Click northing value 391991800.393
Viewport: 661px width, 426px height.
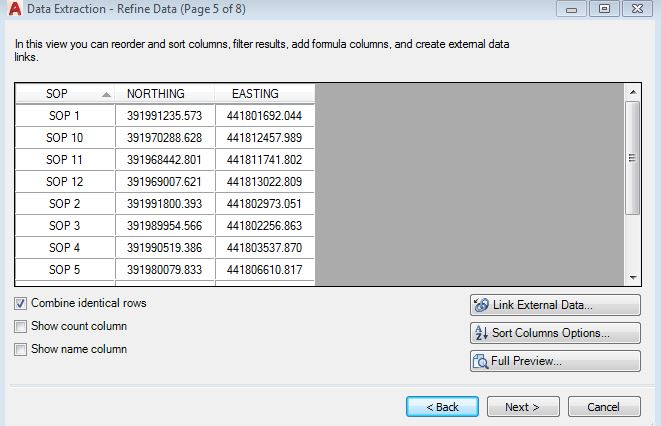[165, 204]
